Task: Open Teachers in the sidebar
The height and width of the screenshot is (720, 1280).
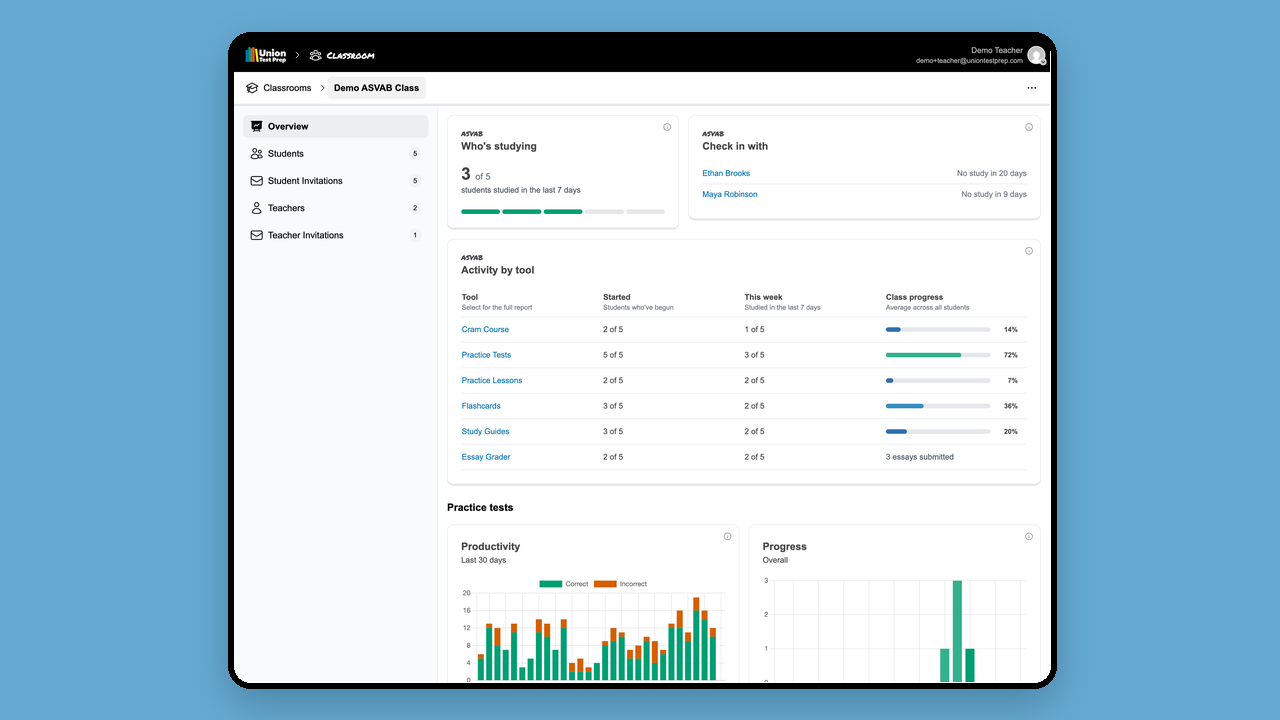Action: [336, 208]
